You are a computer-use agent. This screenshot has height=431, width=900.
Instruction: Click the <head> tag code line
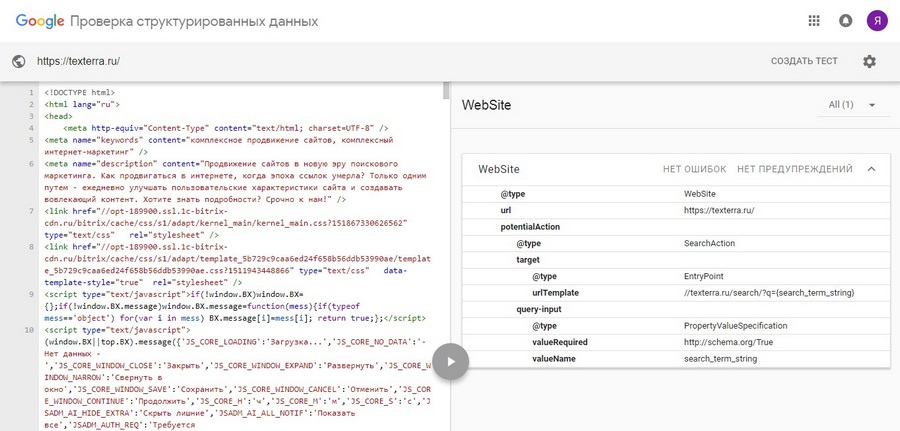click(58, 117)
